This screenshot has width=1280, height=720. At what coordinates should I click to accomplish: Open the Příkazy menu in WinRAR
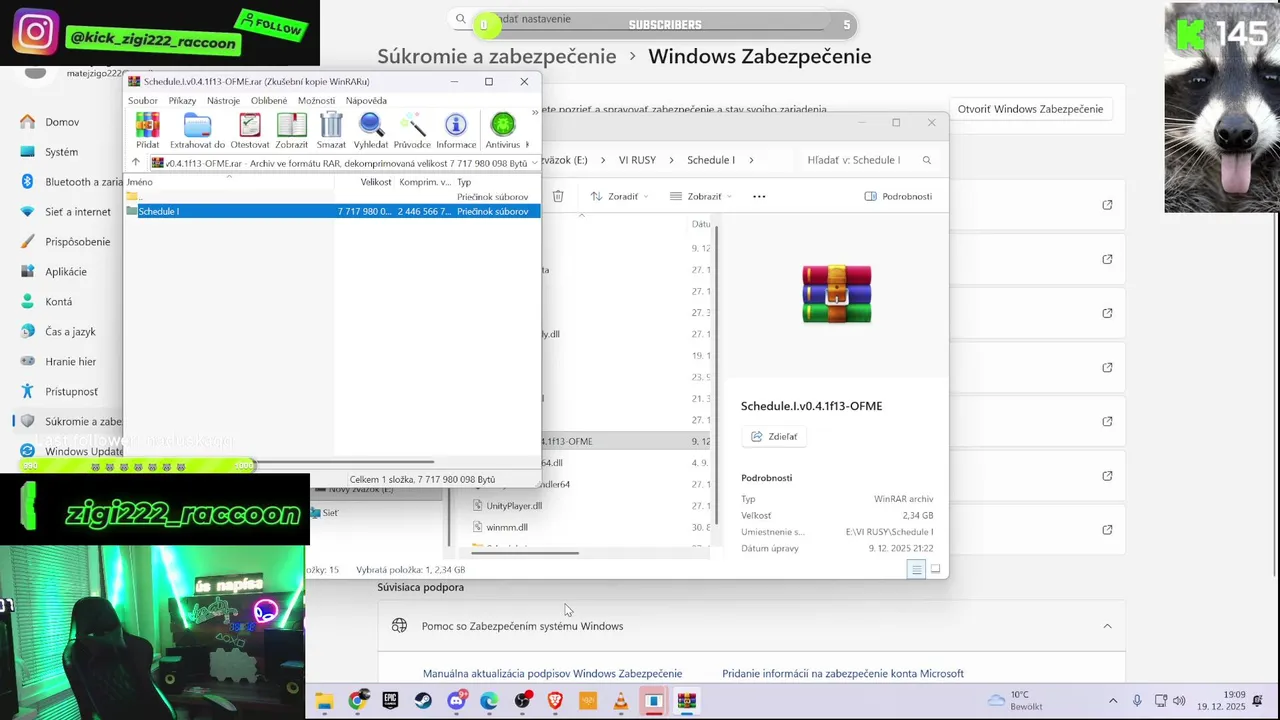(182, 101)
